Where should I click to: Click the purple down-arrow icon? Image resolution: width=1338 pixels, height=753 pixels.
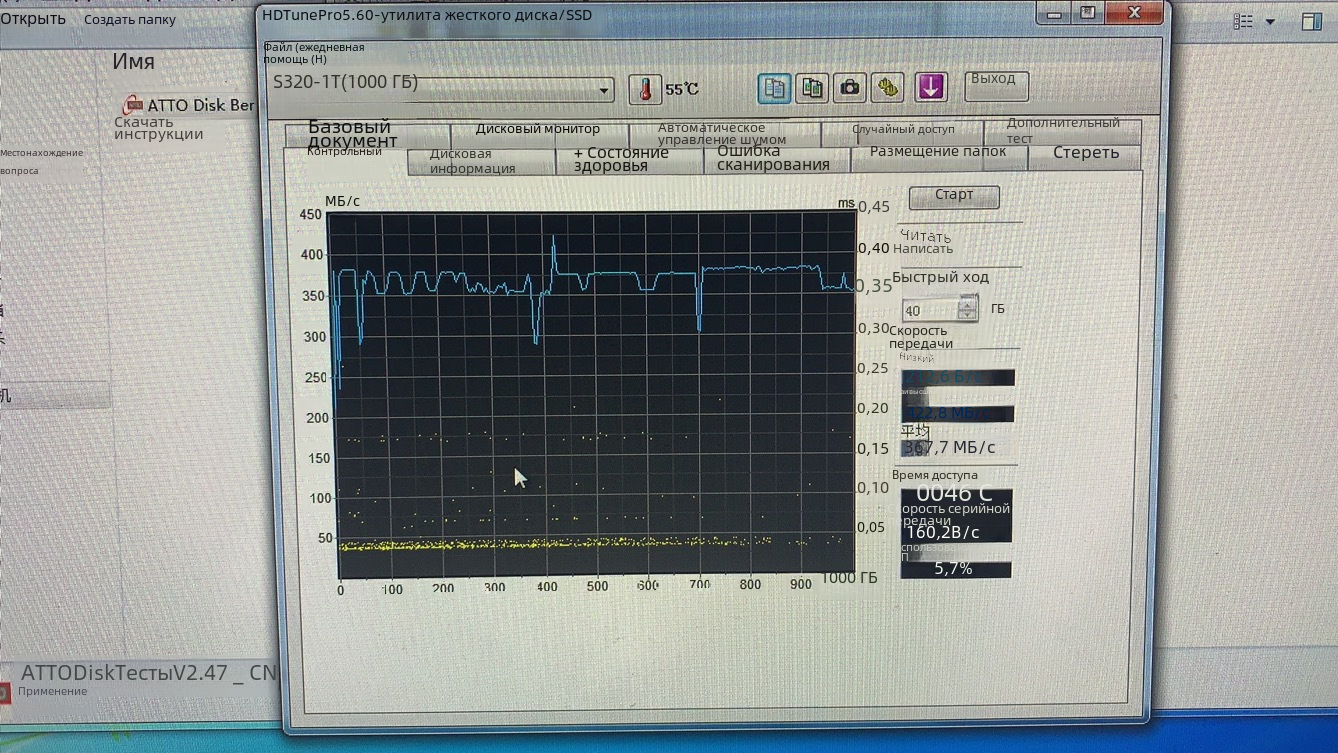coord(930,88)
